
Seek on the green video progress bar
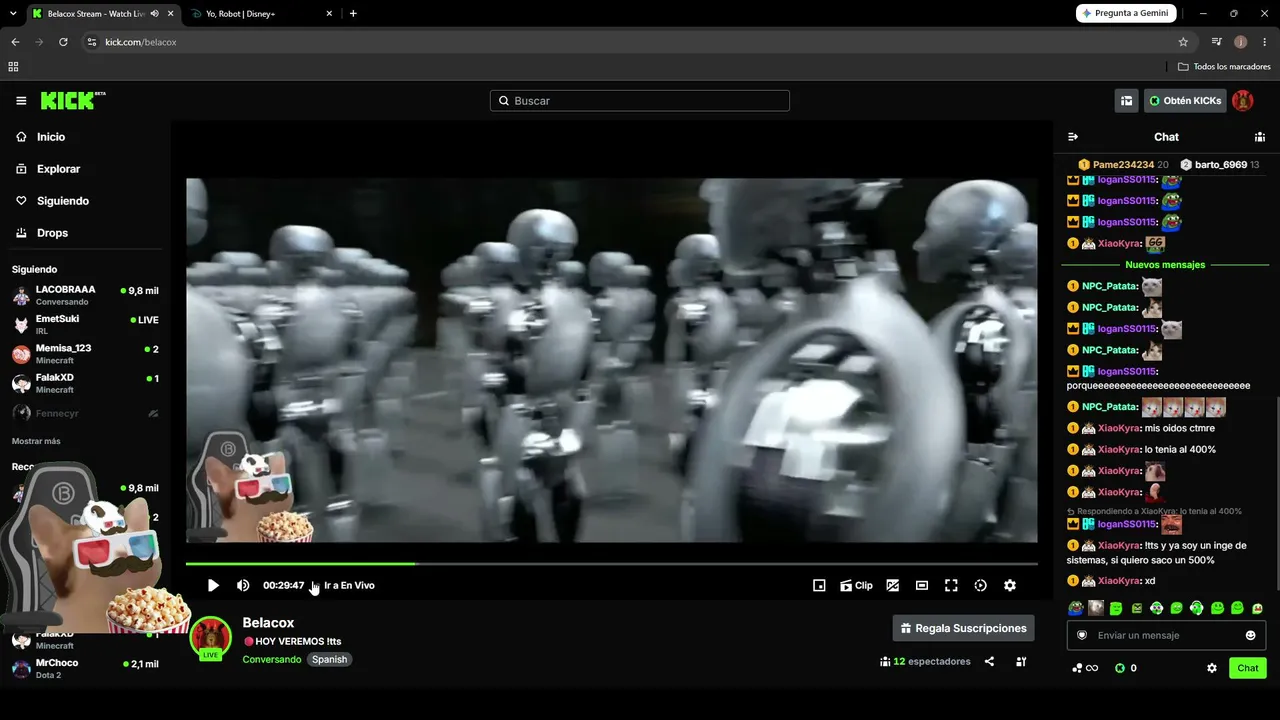click(x=611, y=564)
